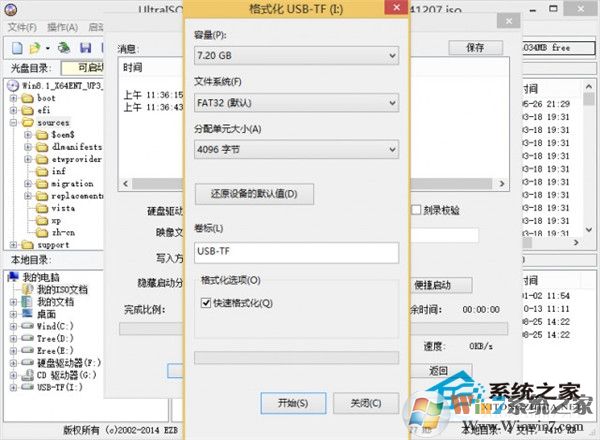Open the 文件(F) menu
The image size is (600, 440).
pyautogui.click(x=22, y=27)
